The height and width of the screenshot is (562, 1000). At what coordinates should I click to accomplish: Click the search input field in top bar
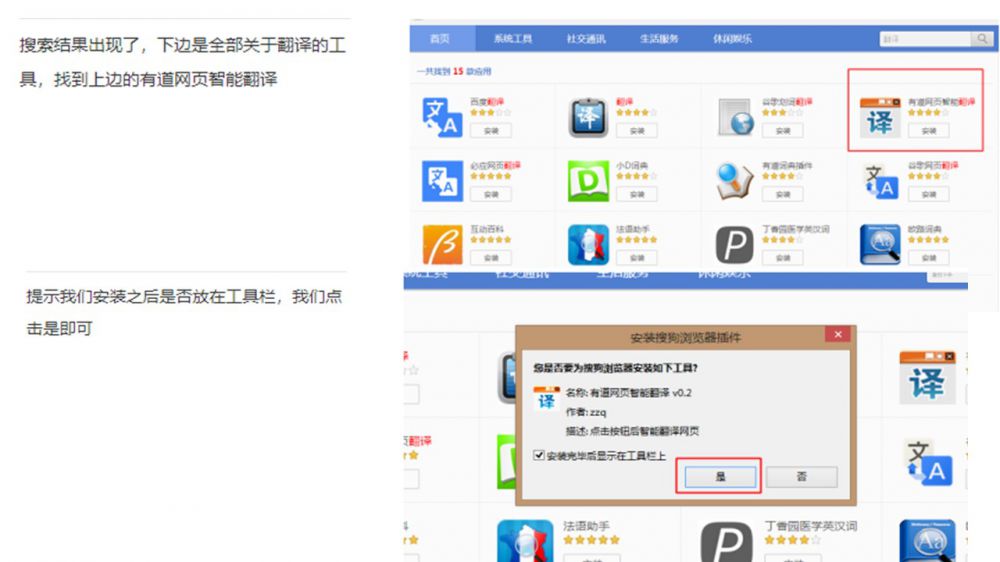[922, 39]
